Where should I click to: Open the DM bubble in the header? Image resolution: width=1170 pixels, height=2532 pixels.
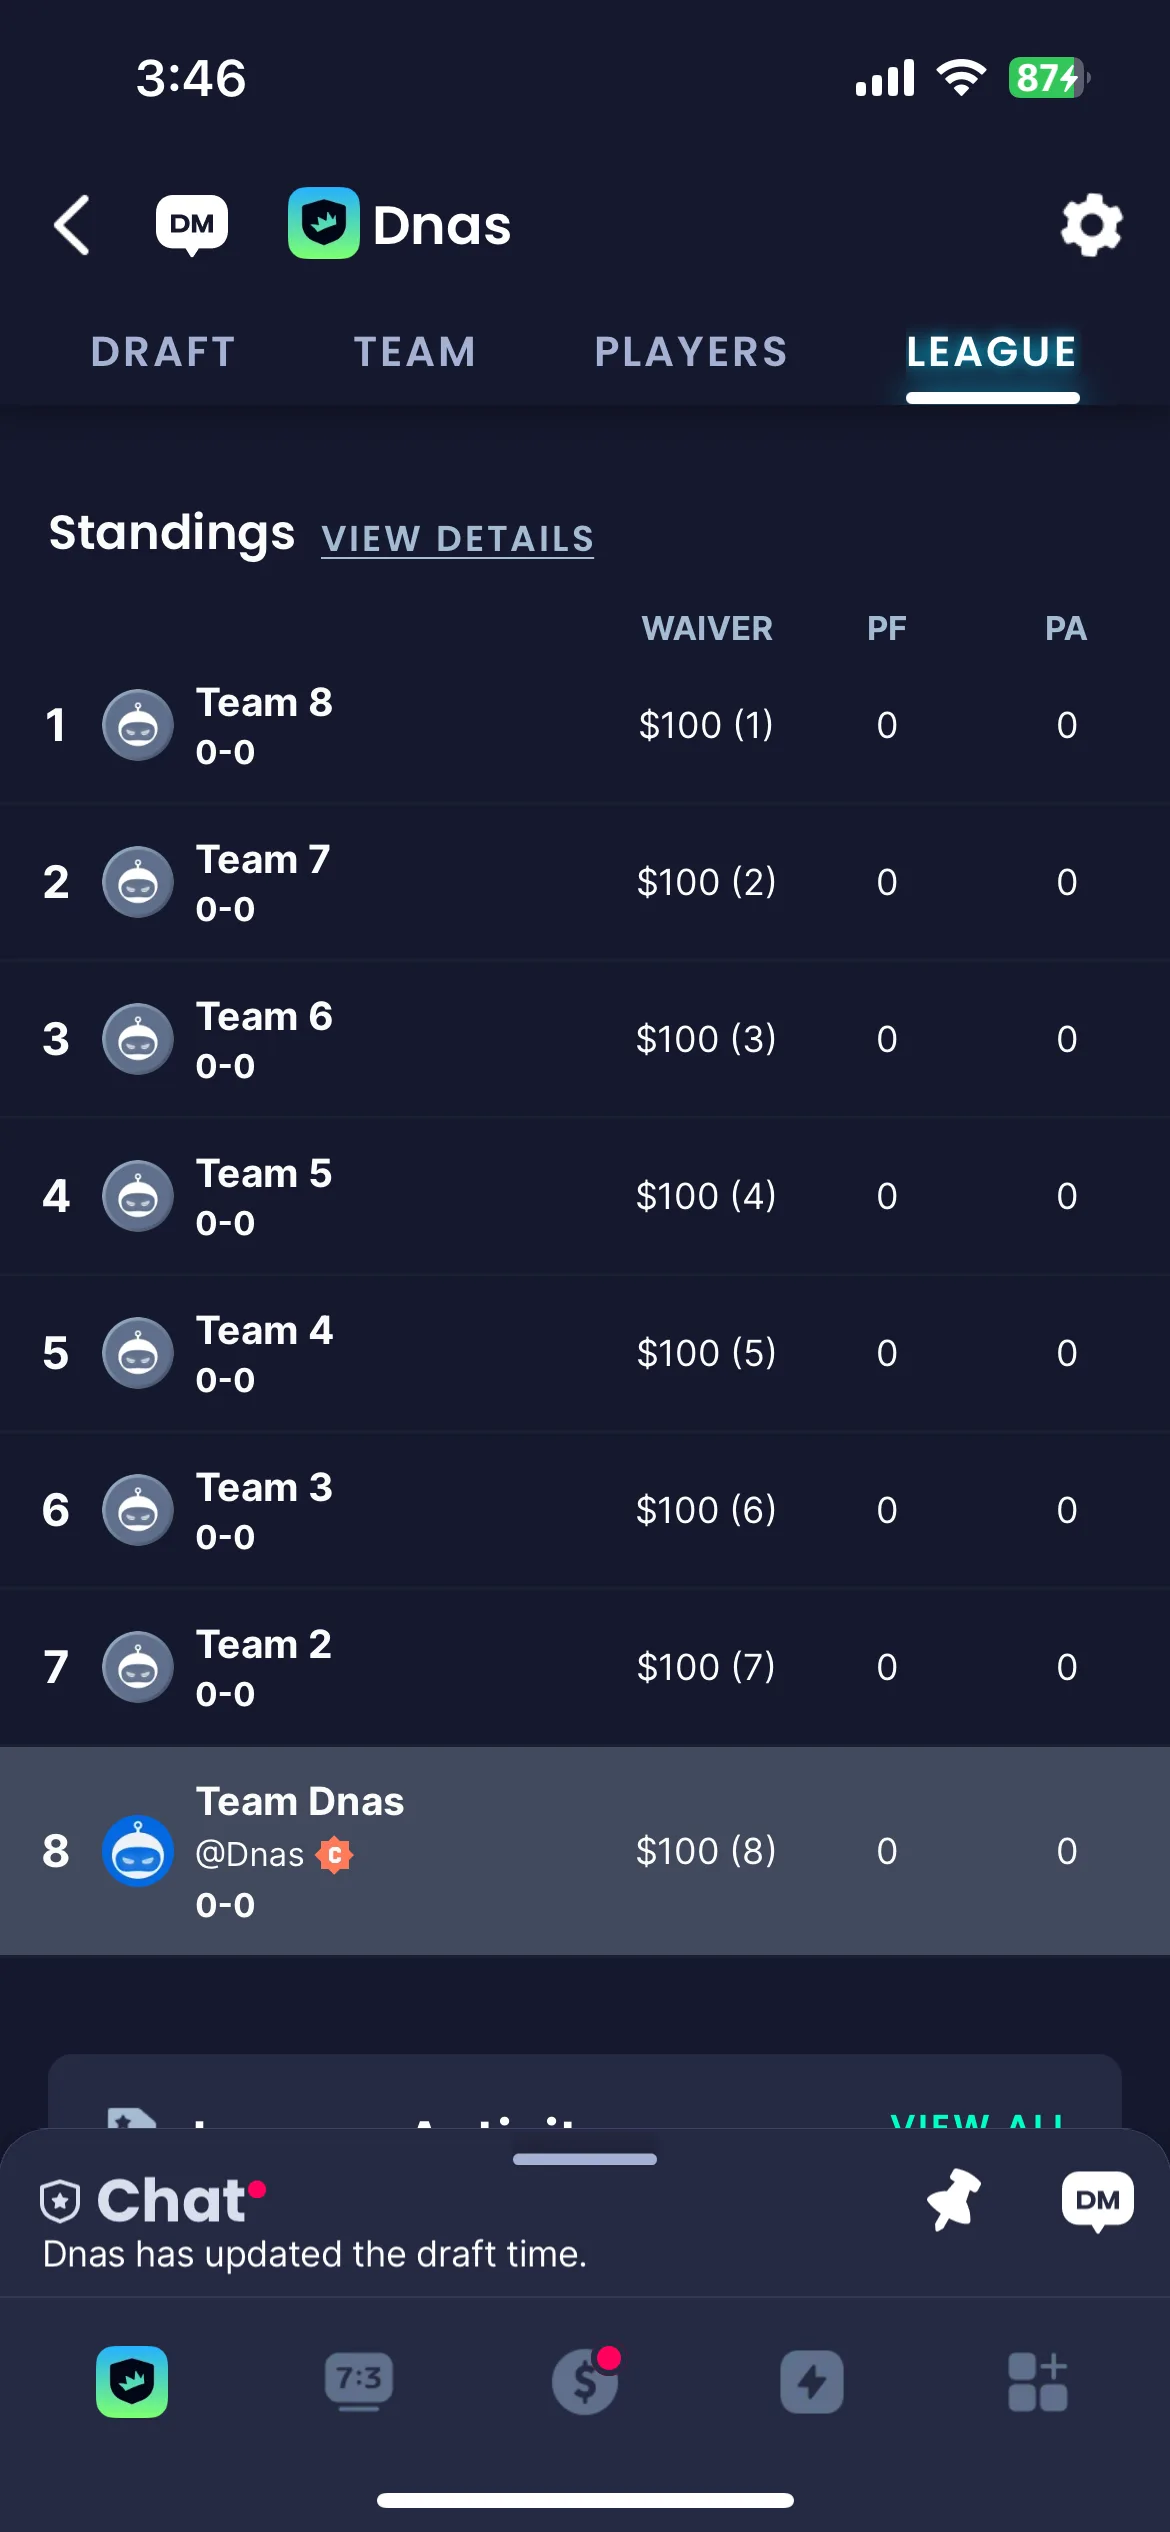click(x=192, y=224)
